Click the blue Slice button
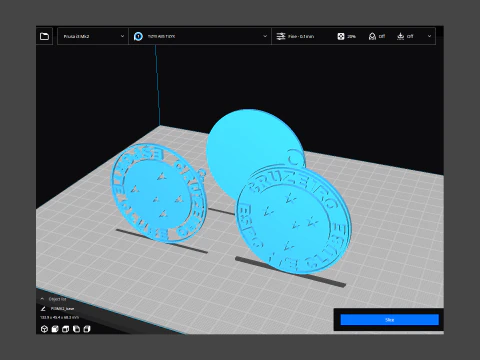Viewport: 480px width, 360px height. (389, 320)
